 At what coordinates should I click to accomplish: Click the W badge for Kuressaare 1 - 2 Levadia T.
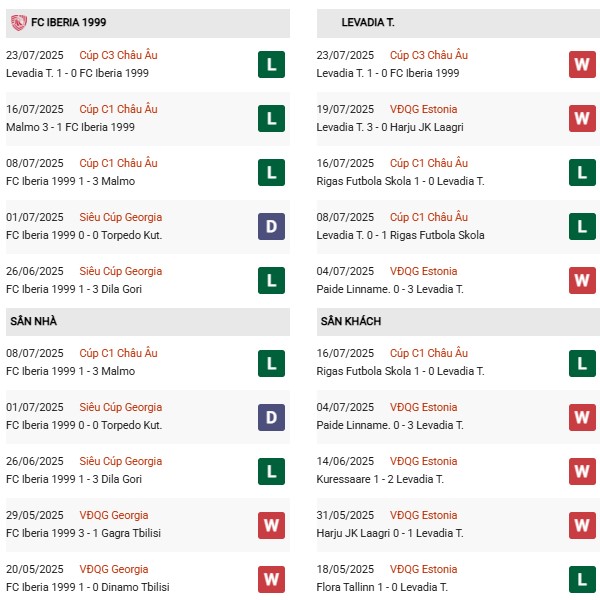pos(582,471)
